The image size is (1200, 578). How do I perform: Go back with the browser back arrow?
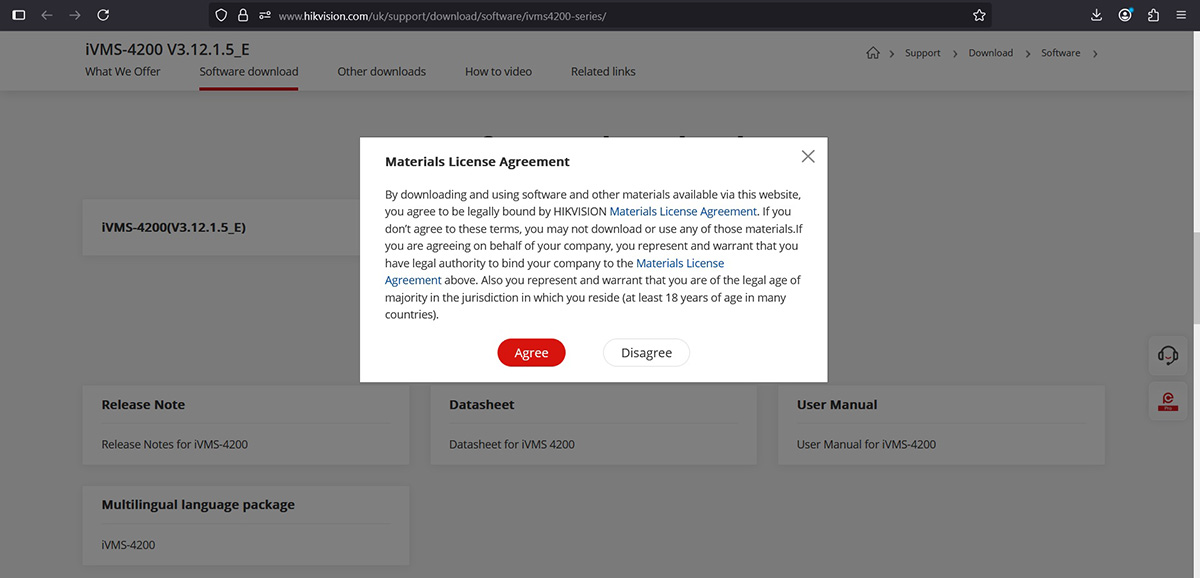[x=47, y=15]
